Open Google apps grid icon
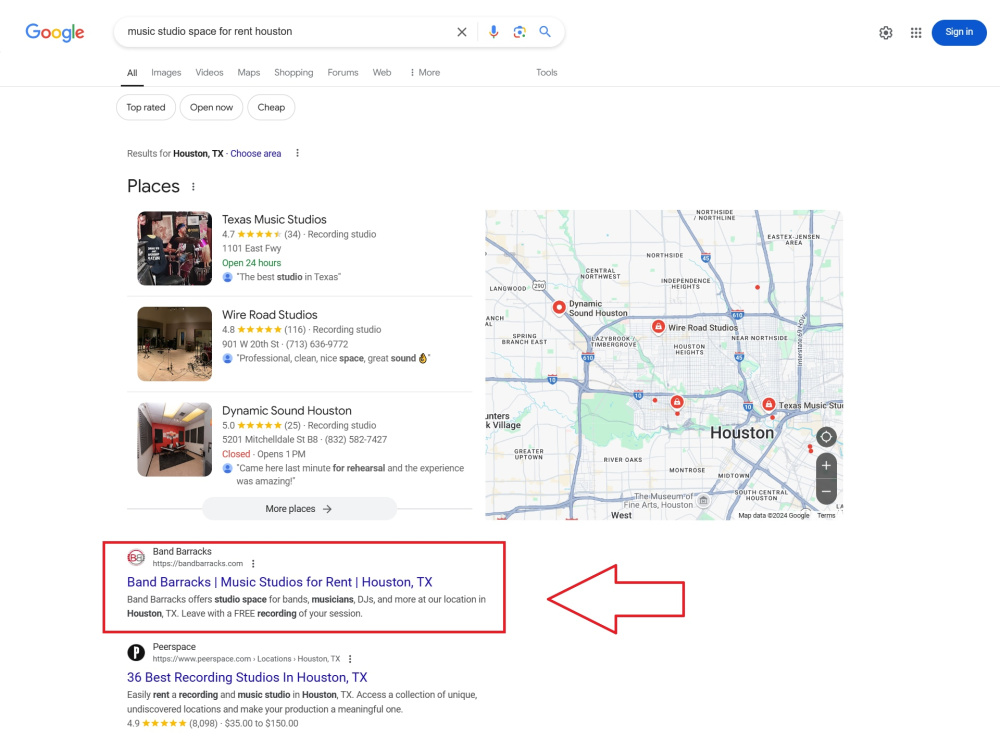Image resolution: width=1000 pixels, height=750 pixels. point(916,33)
